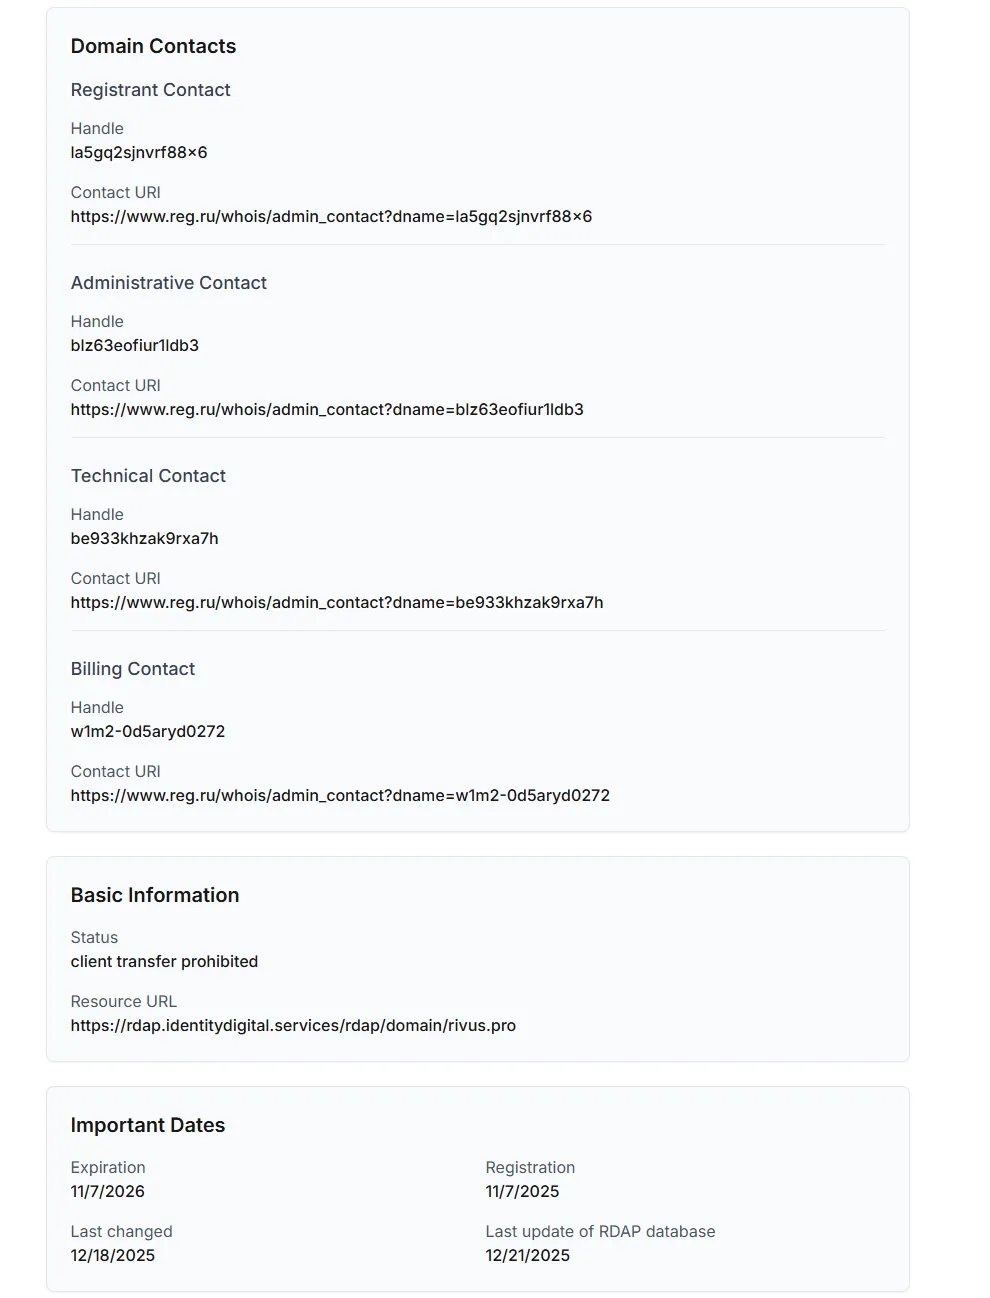Click the Billing Contact subheading

132,669
